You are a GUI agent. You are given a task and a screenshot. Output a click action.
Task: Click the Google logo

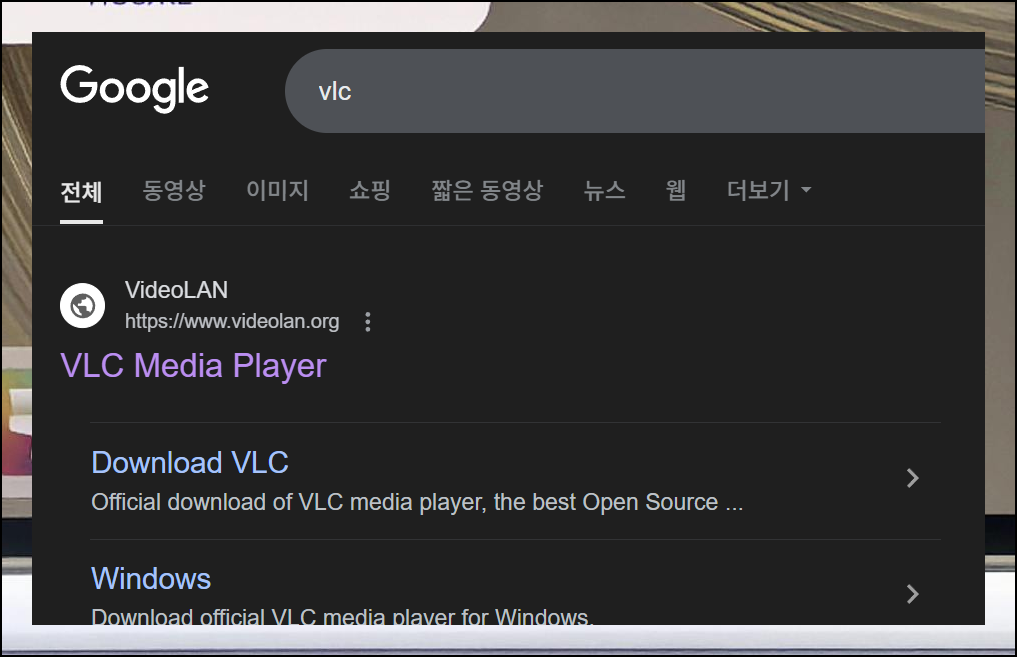134,88
